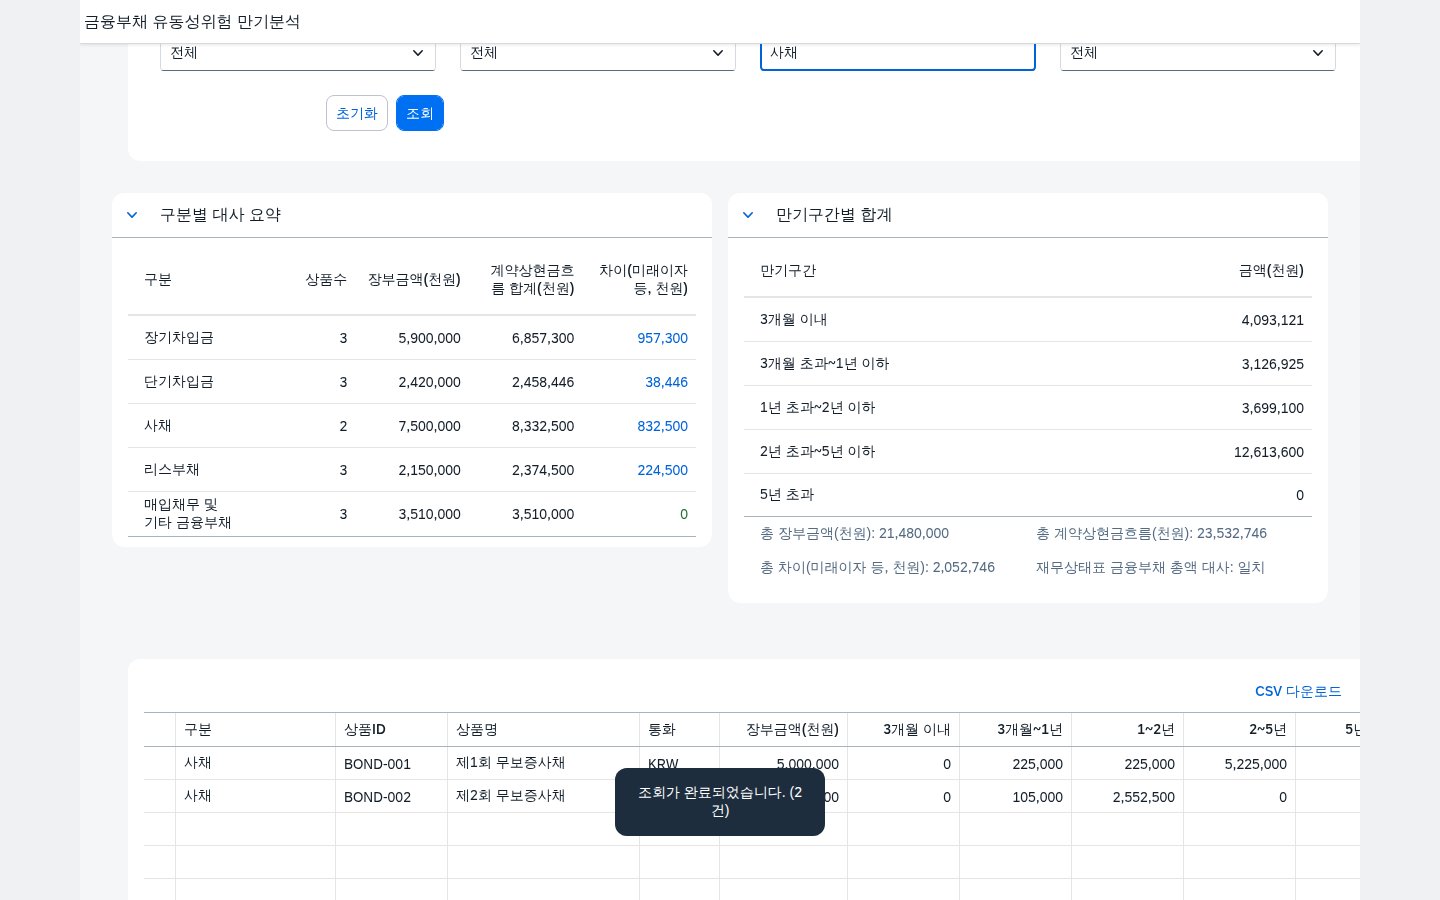Click the 총 차이(미래이자 등, 천원) total text
Screen dimensions: 1440x900
click(x=877, y=568)
